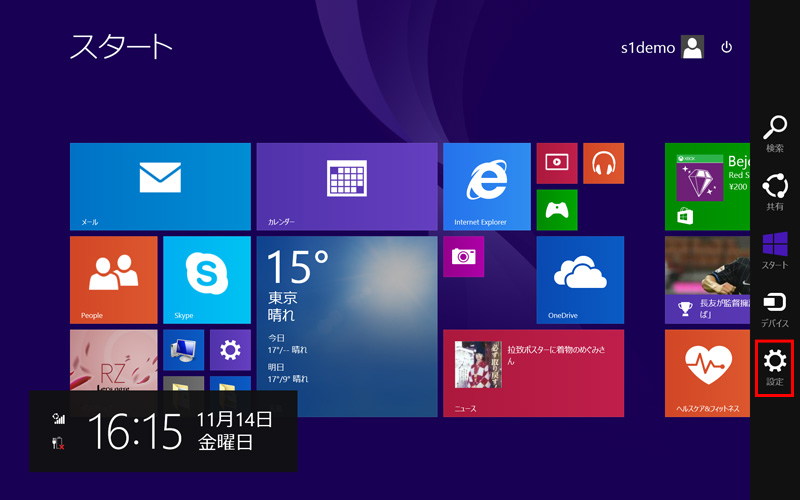Launch the Internet Explorer tile
Image resolution: width=800 pixels, height=500 pixels.
point(487,187)
